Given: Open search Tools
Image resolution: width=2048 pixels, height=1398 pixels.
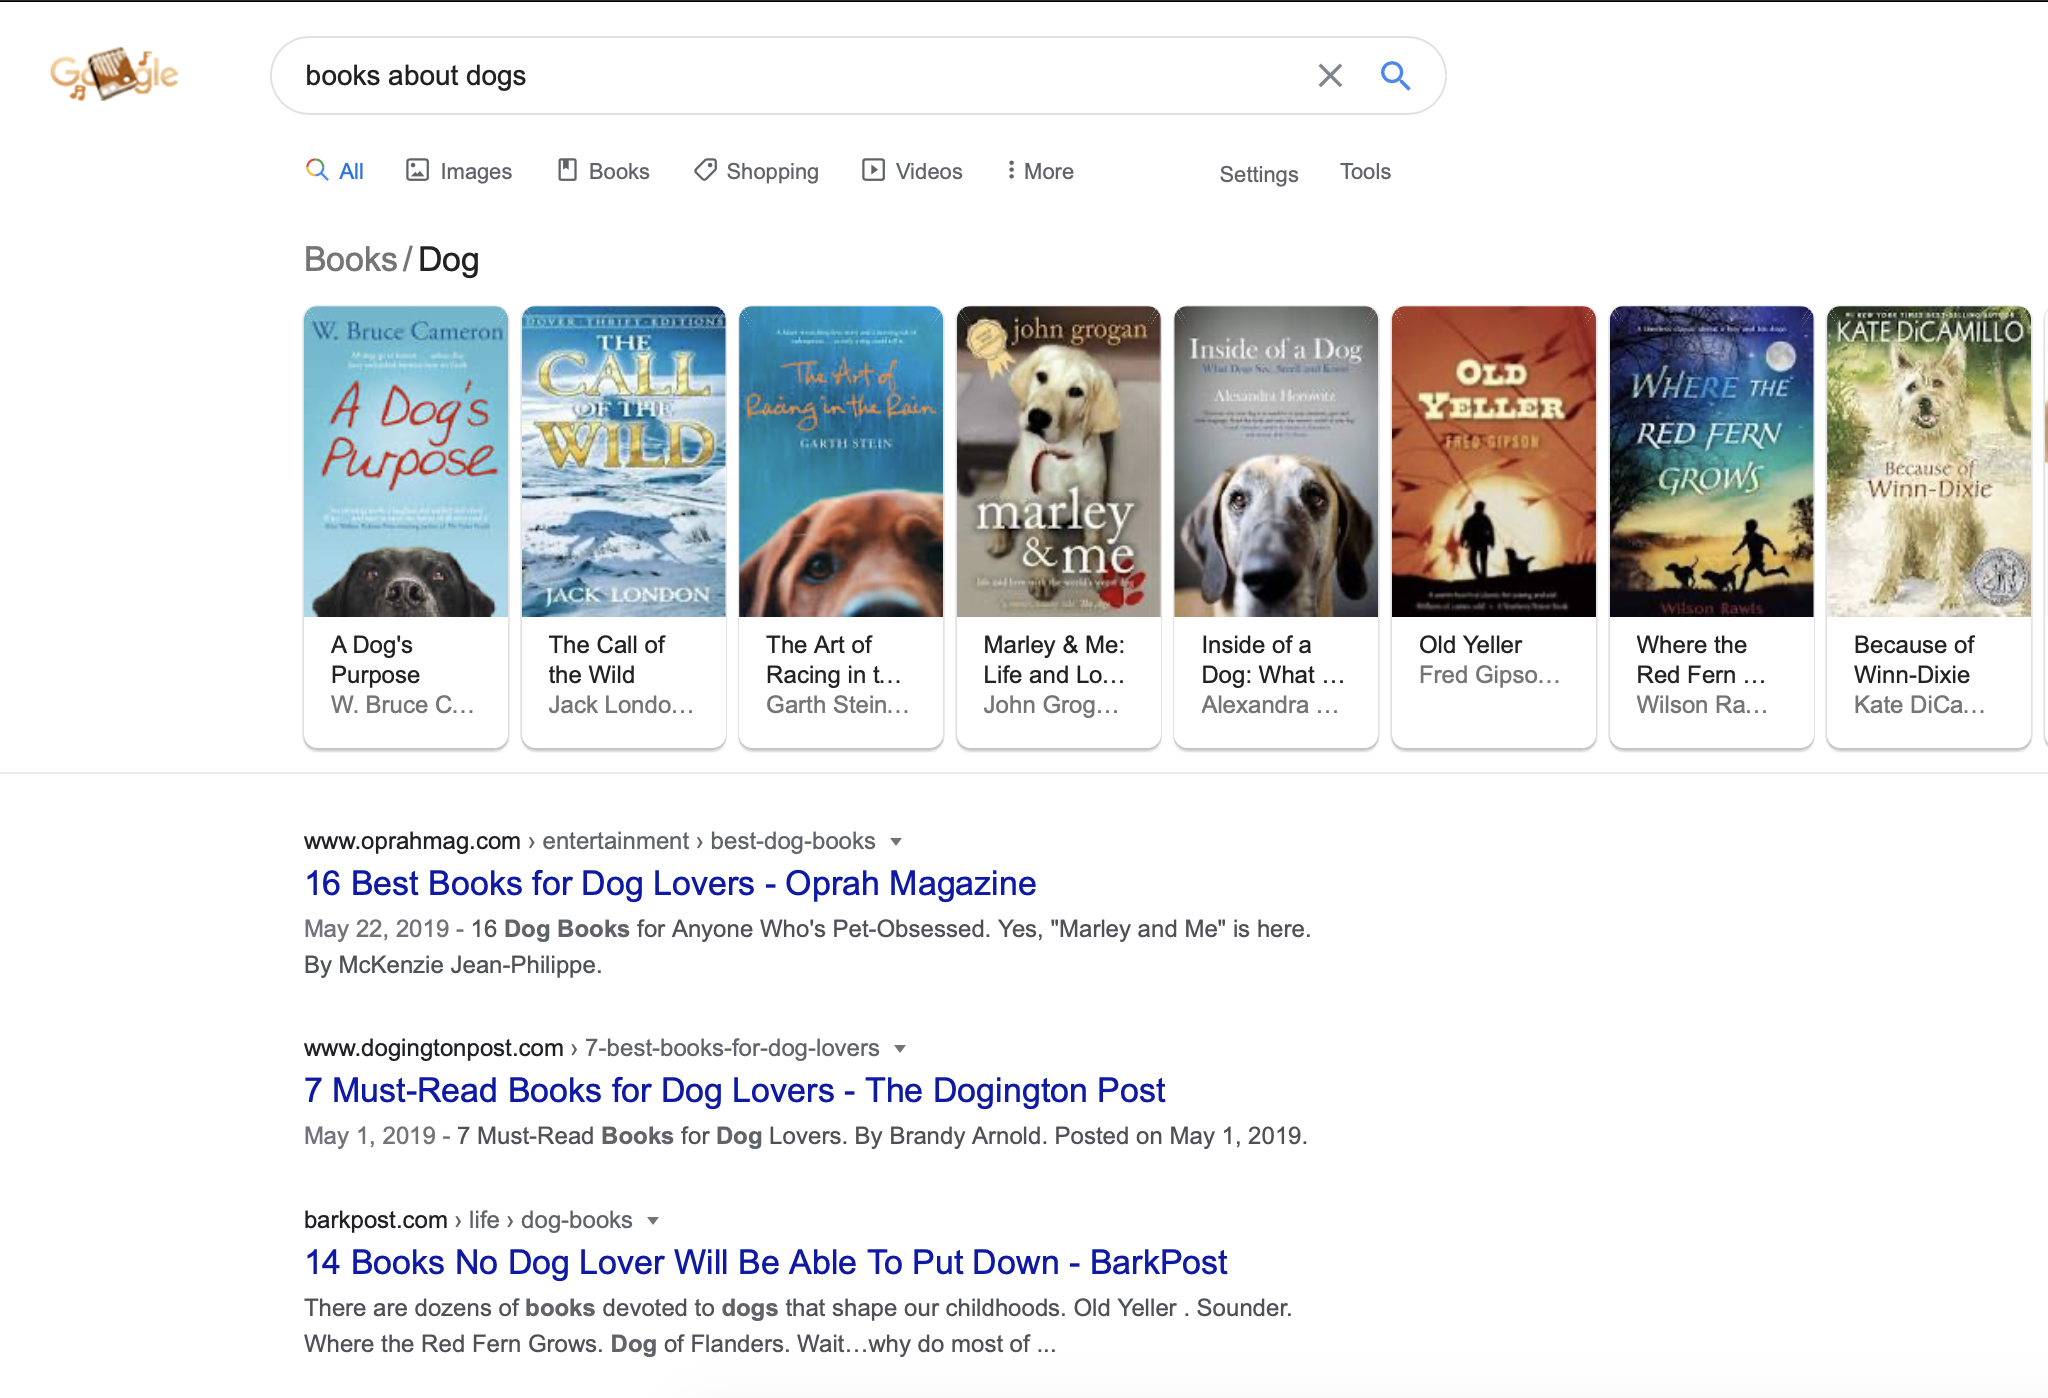Looking at the screenshot, I should pos(1365,171).
